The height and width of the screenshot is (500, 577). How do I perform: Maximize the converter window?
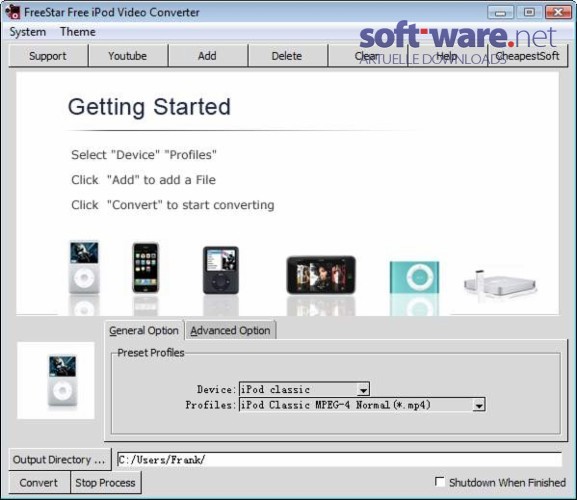tap(529, 12)
